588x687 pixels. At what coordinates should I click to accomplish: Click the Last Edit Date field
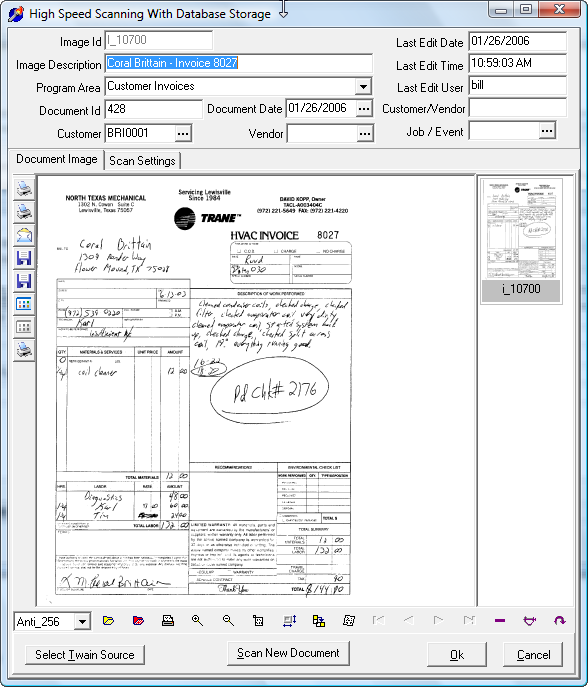[x=517, y=41]
